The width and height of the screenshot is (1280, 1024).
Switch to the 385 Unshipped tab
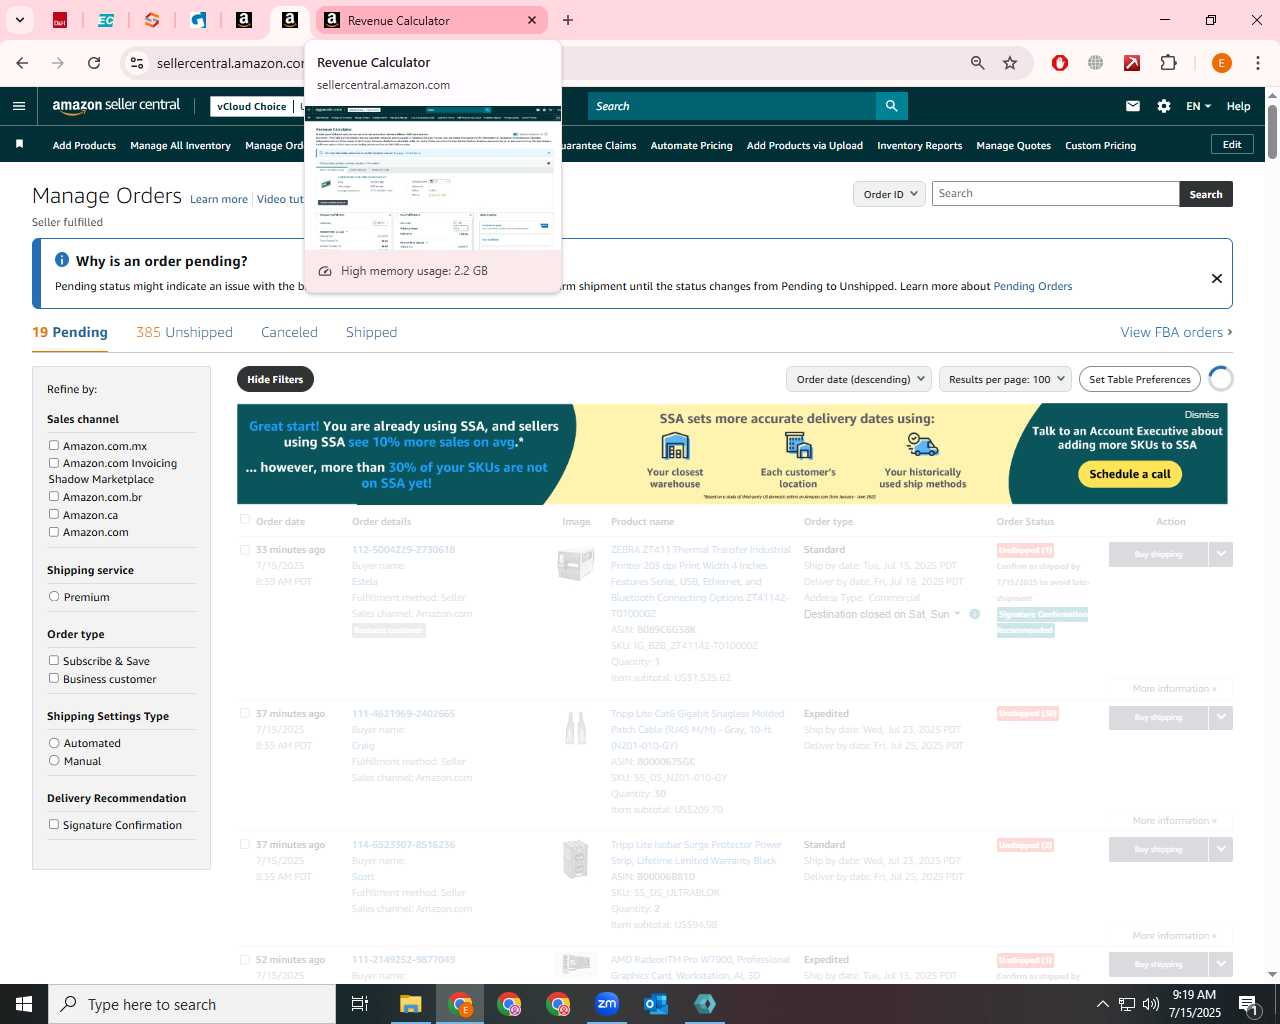pyautogui.click(x=184, y=332)
